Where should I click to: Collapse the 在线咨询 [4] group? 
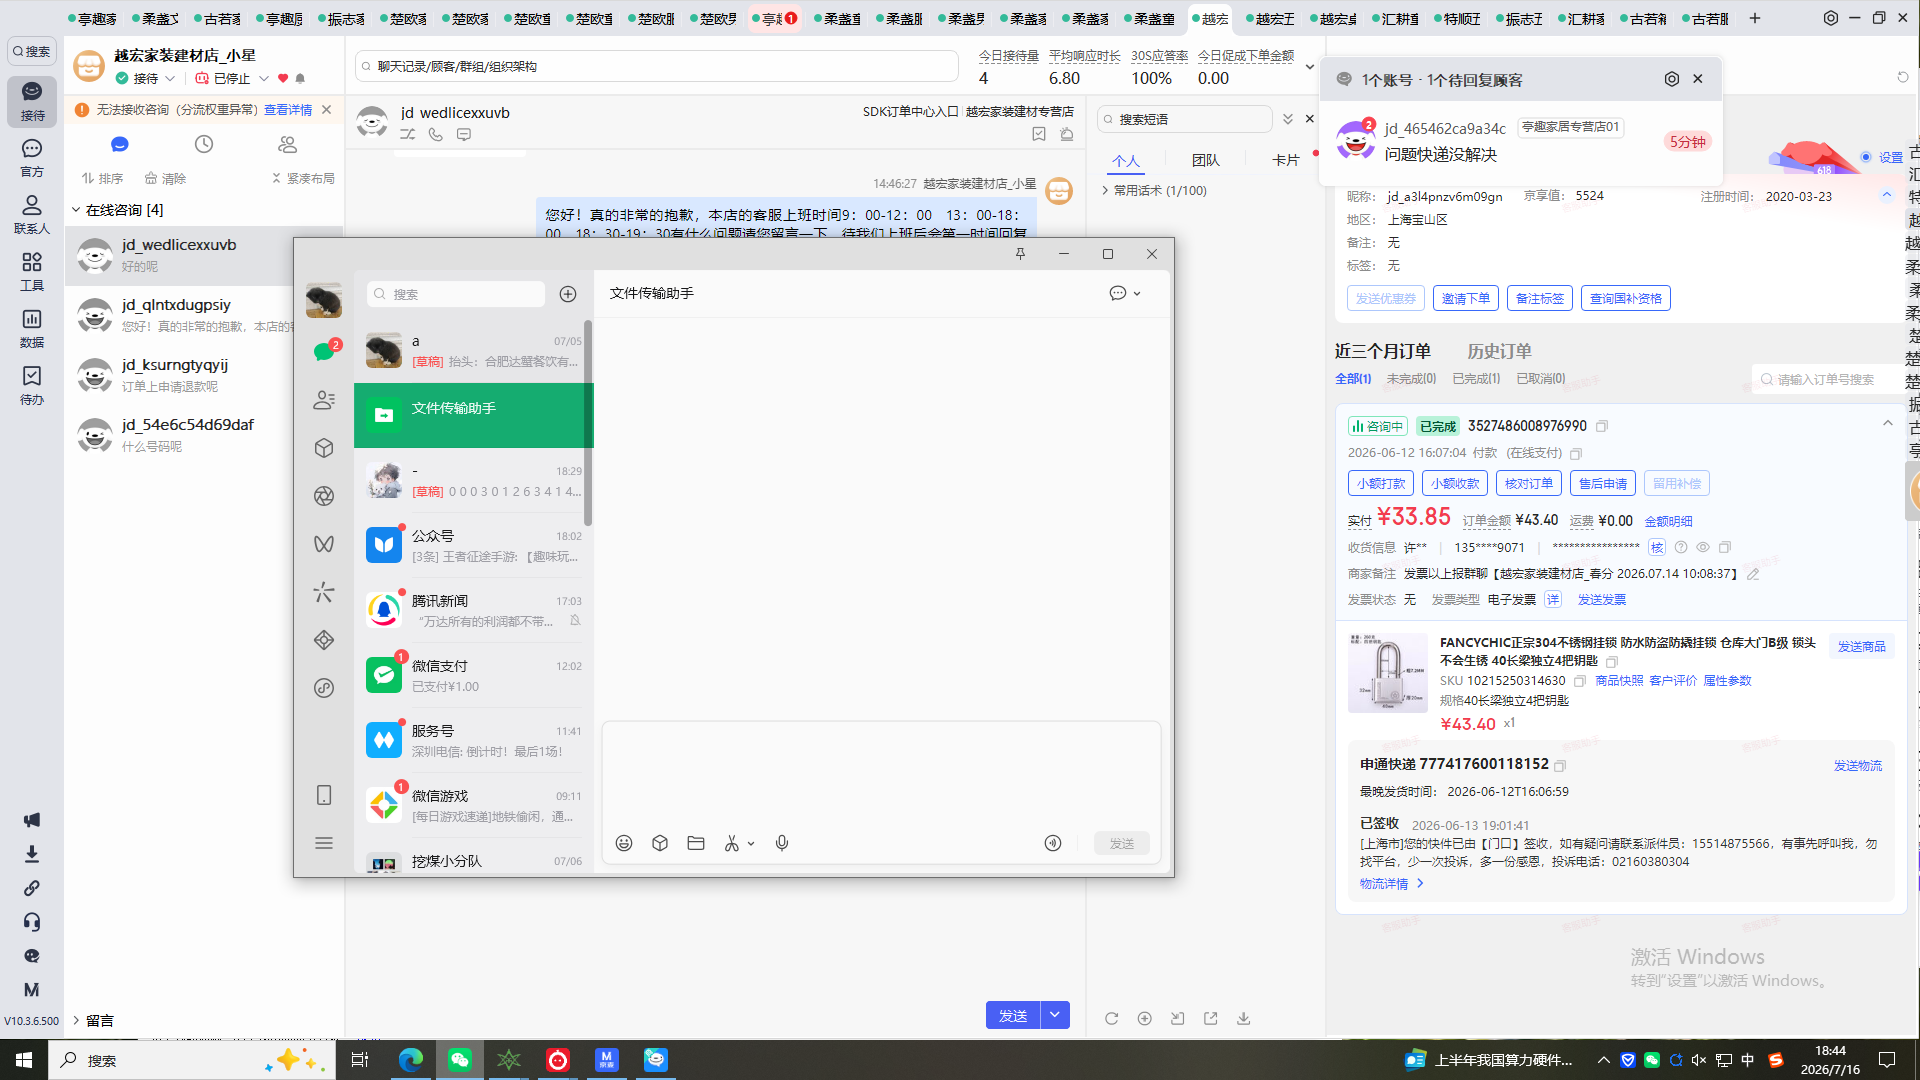tap(76, 210)
